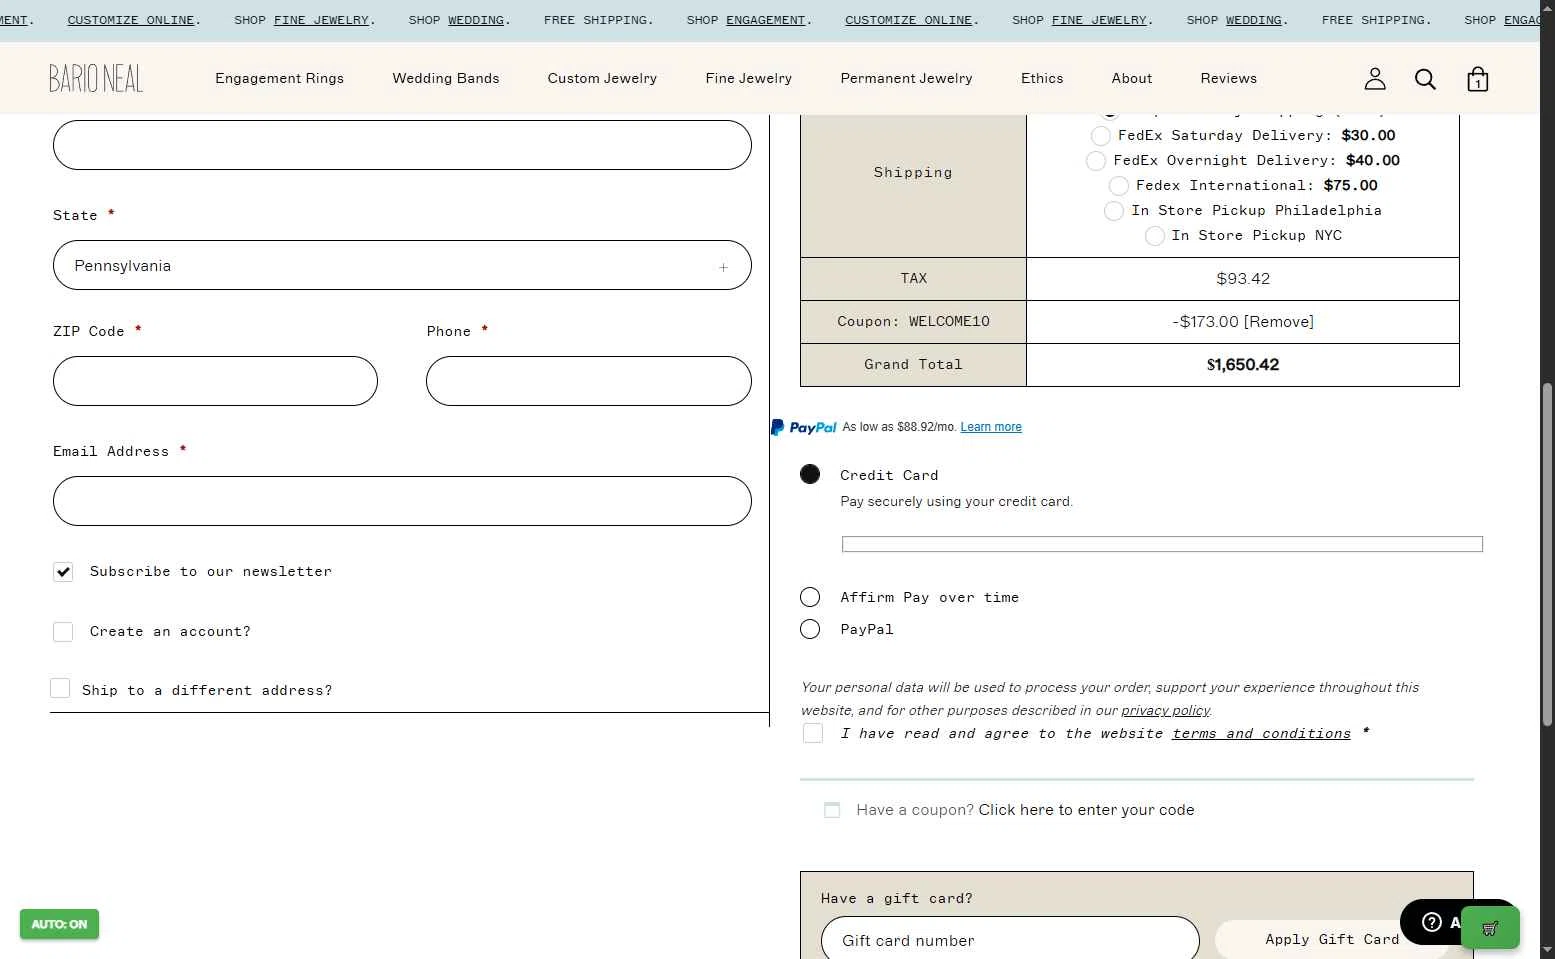This screenshot has height=959, width=1555.
Task: Choose In Store Pickup Philadelphia
Action: click(1113, 210)
